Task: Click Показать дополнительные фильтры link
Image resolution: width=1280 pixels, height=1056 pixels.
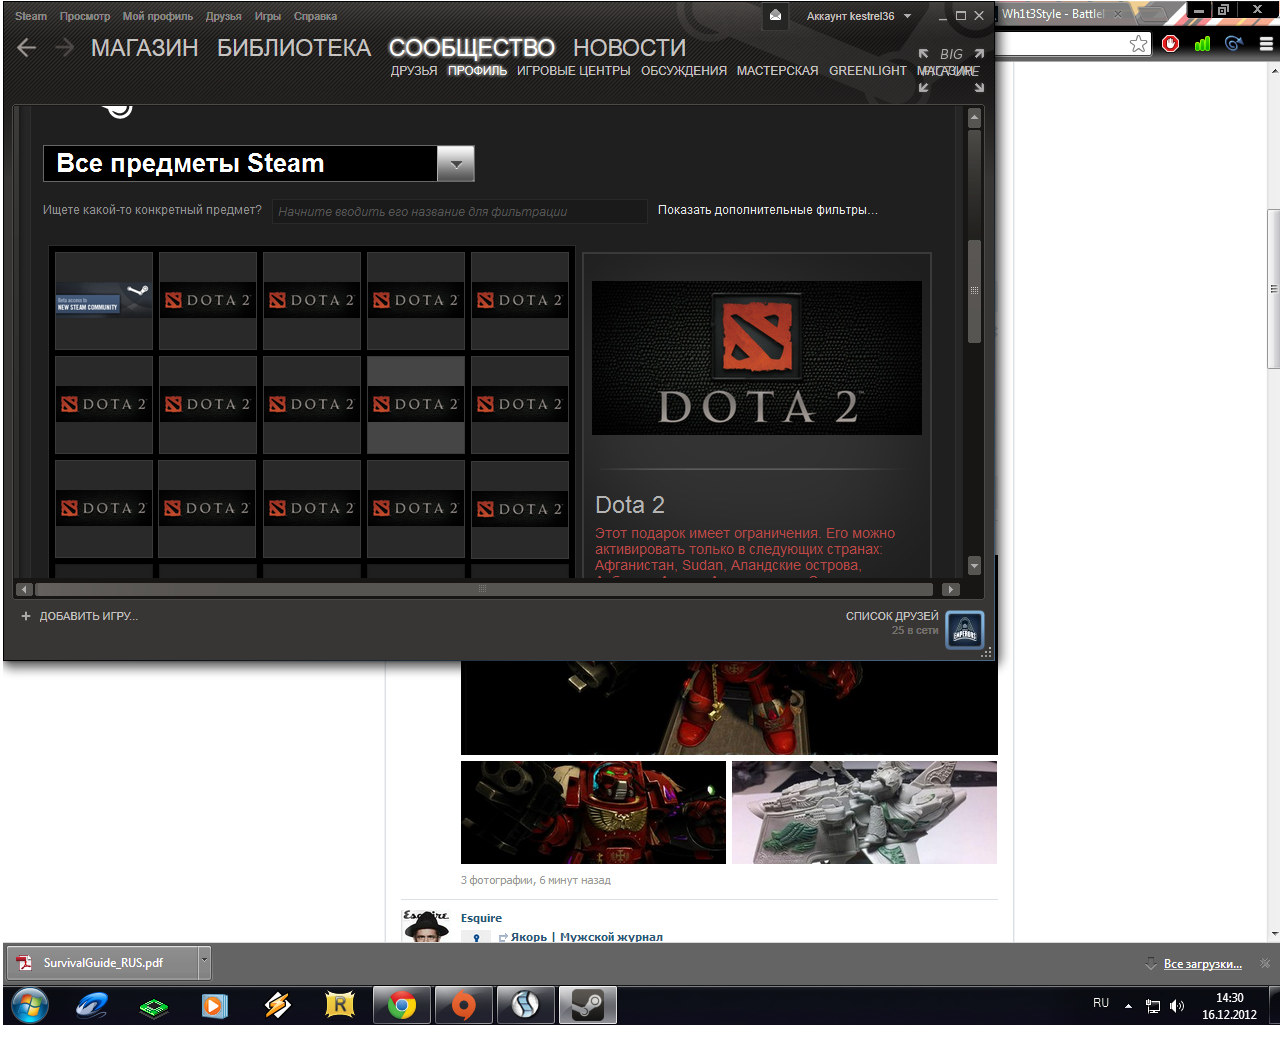Action: pyautogui.click(x=768, y=210)
